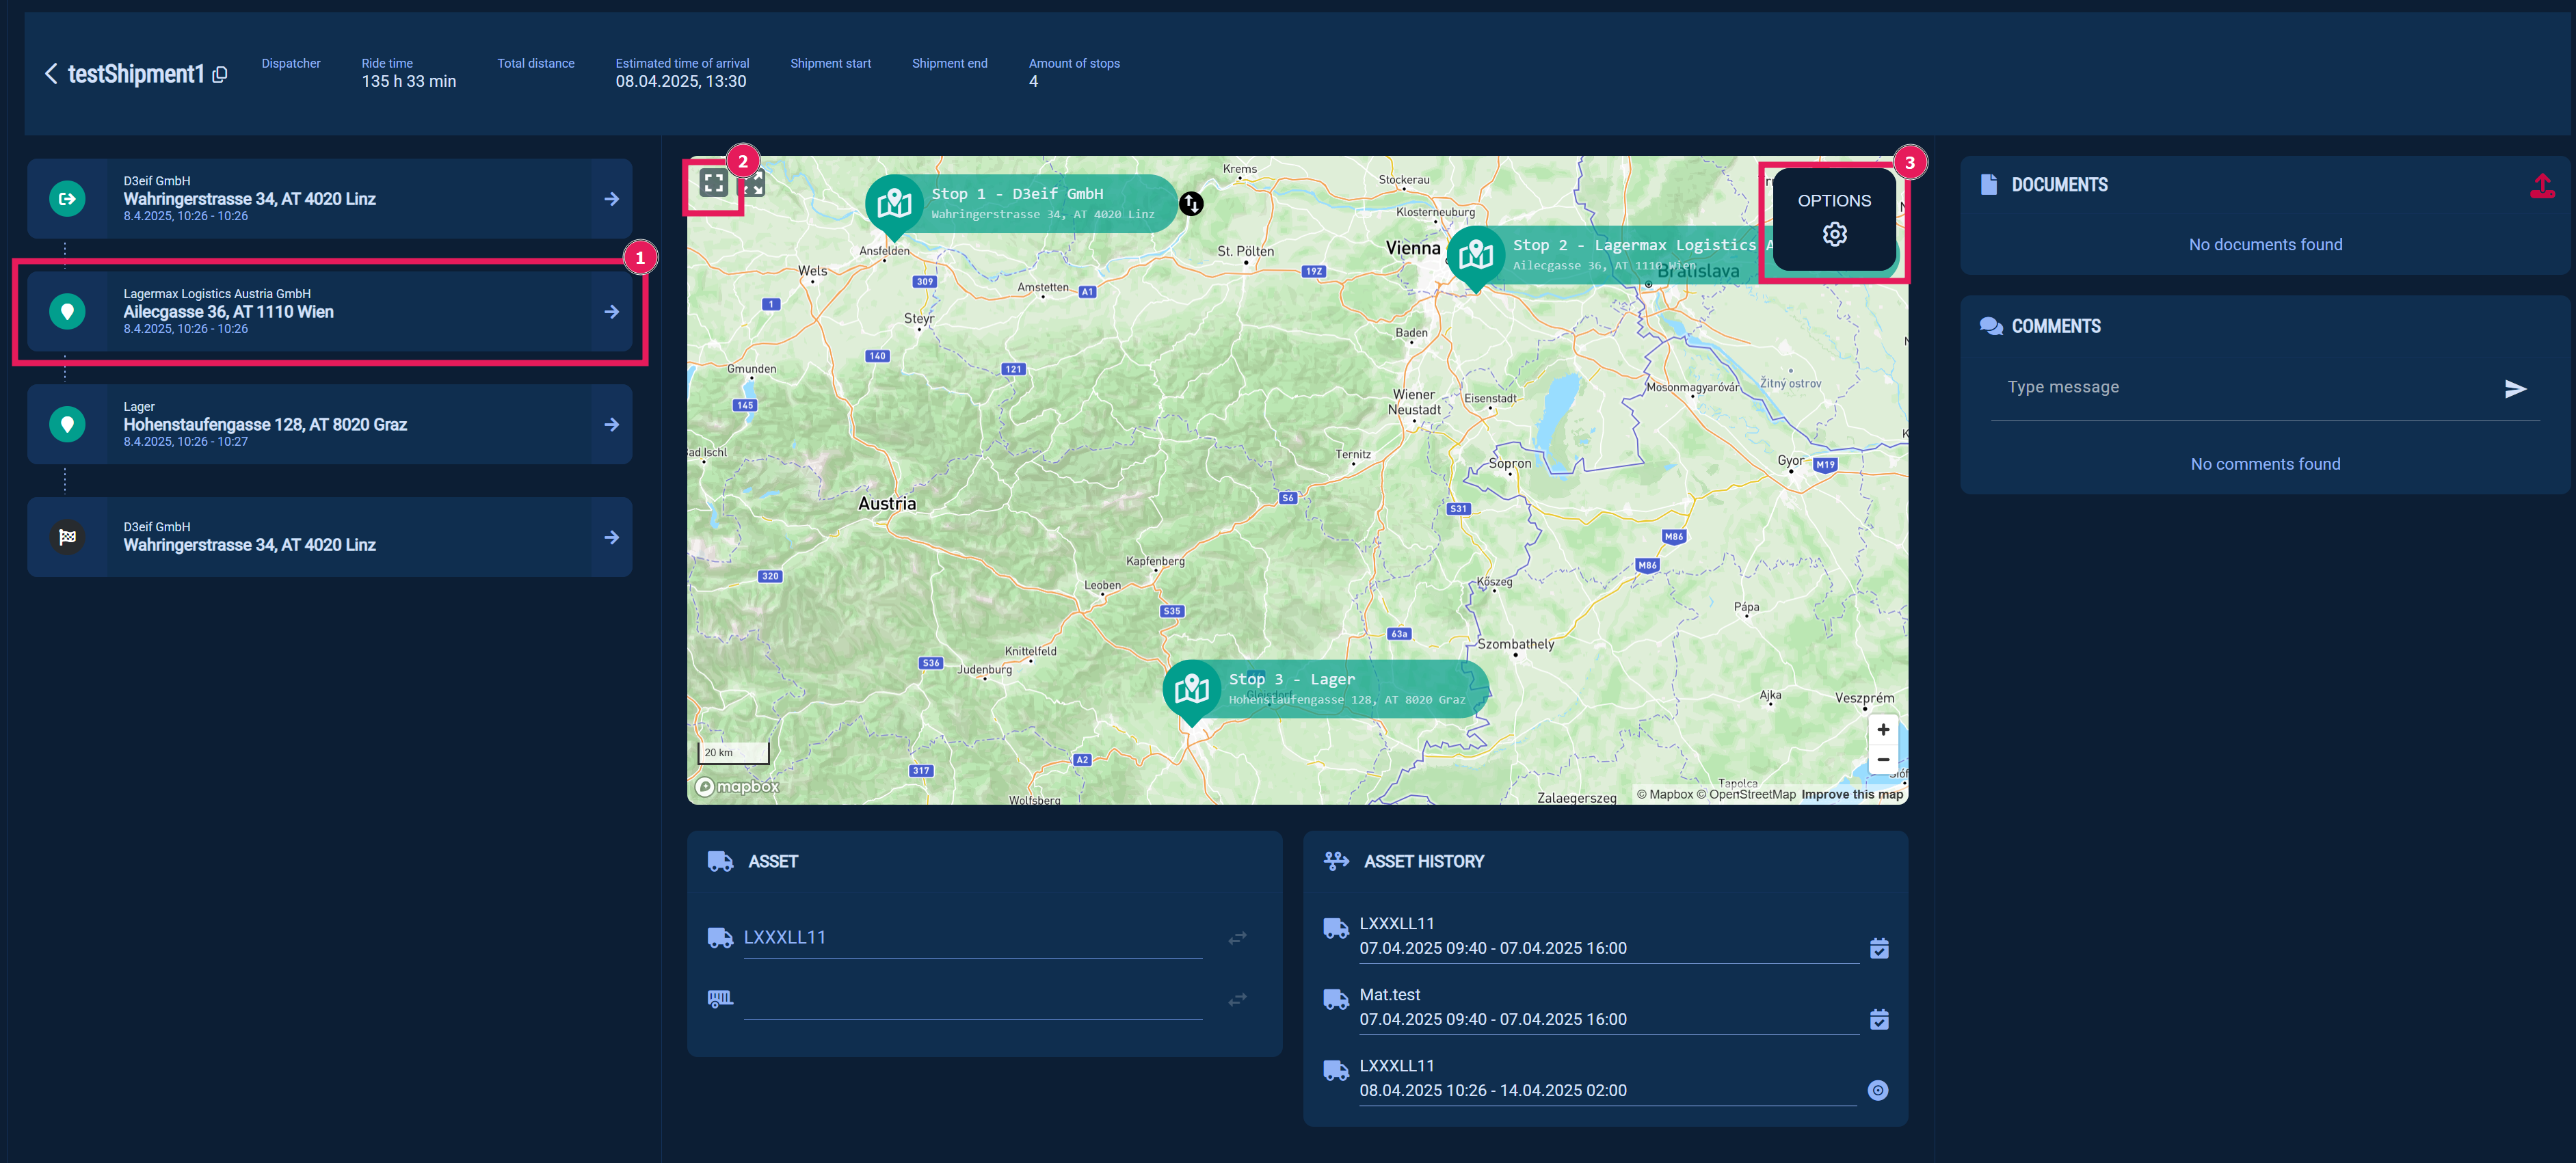Expand the first D3eif GmbH stop arrow

(611, 199)
